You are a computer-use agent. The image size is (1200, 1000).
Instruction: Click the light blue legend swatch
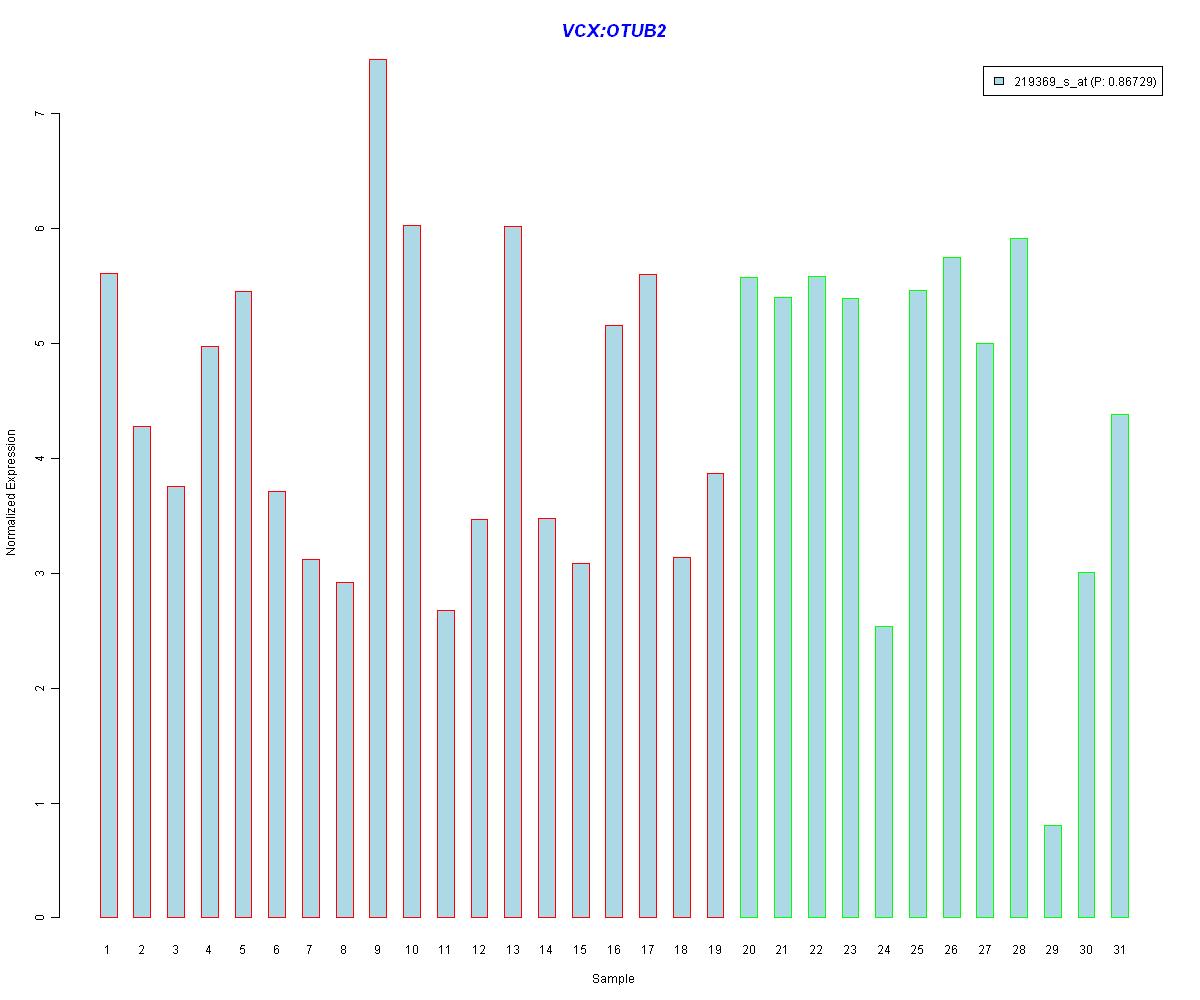tap(999, 81)
